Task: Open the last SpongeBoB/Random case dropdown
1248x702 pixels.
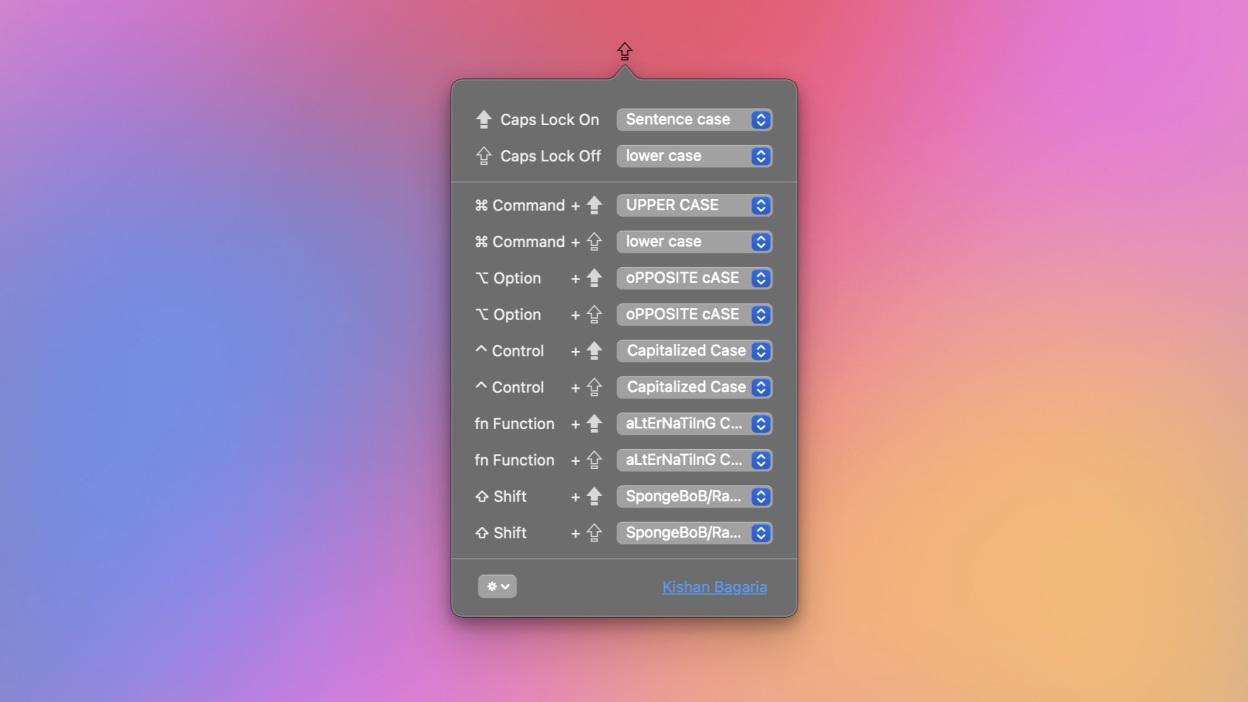Action: coord(694,533)
